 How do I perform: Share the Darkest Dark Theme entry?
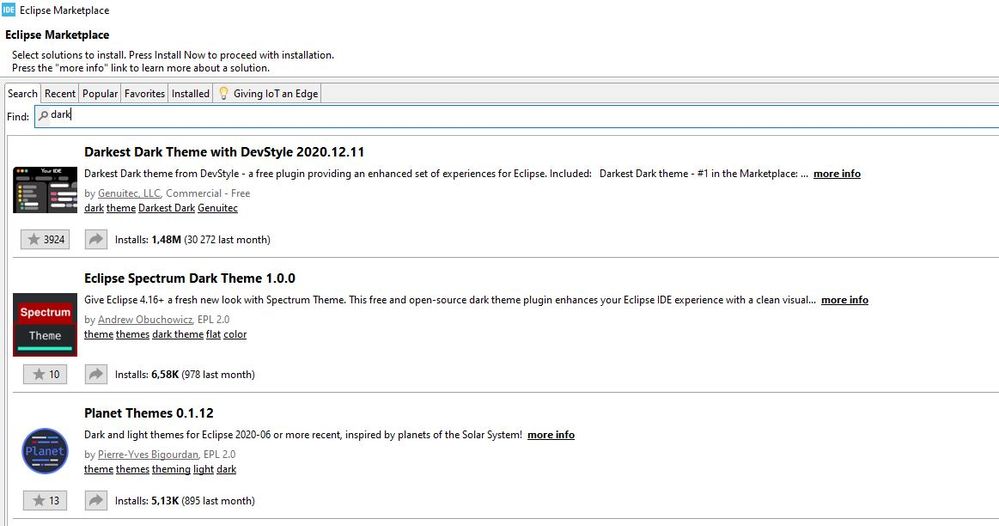(96, 239)
